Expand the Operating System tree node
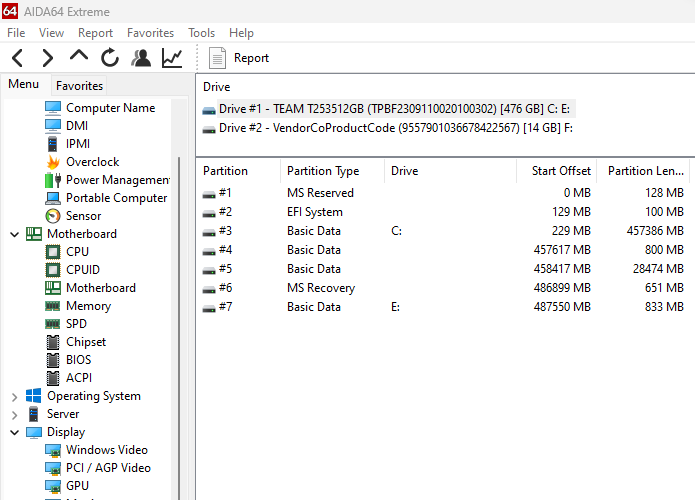This screenshot has width=695, height=500. click(x=15, y=397)
